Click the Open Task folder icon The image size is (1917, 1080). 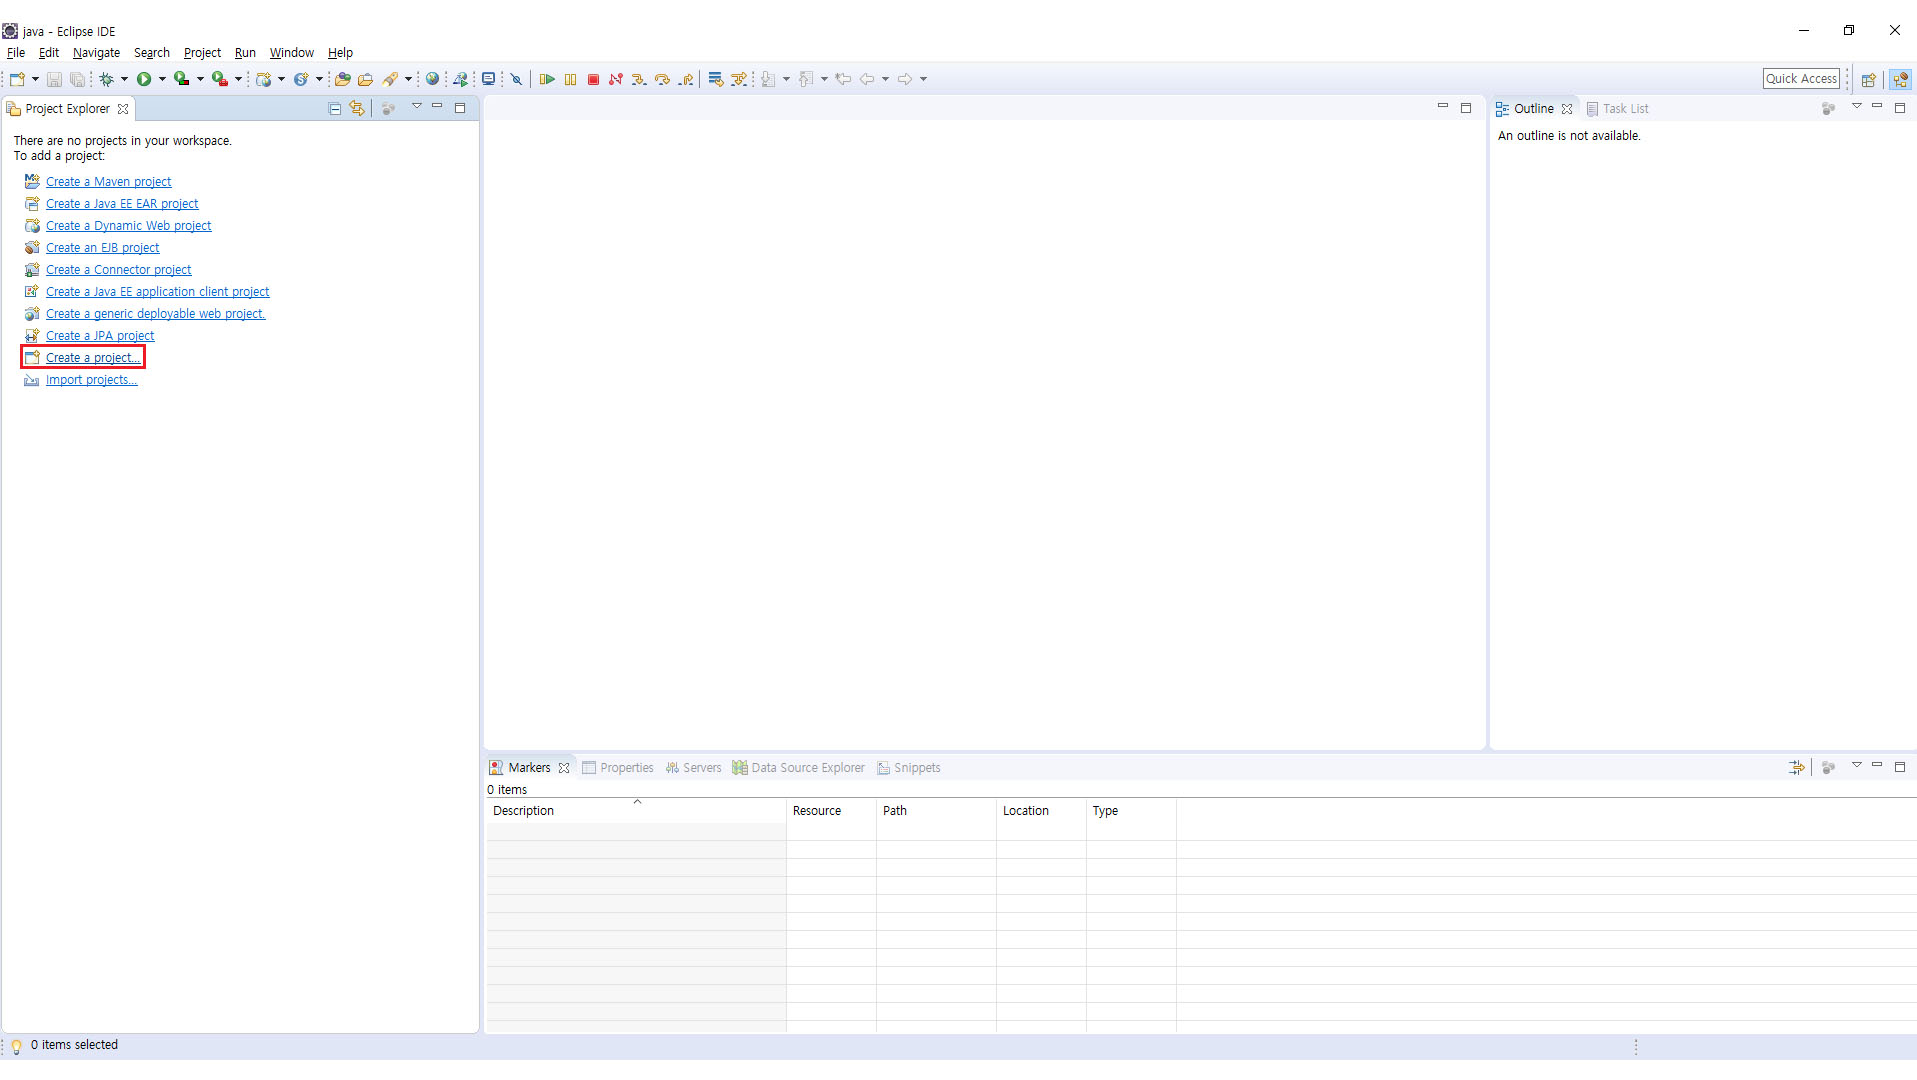366,79
